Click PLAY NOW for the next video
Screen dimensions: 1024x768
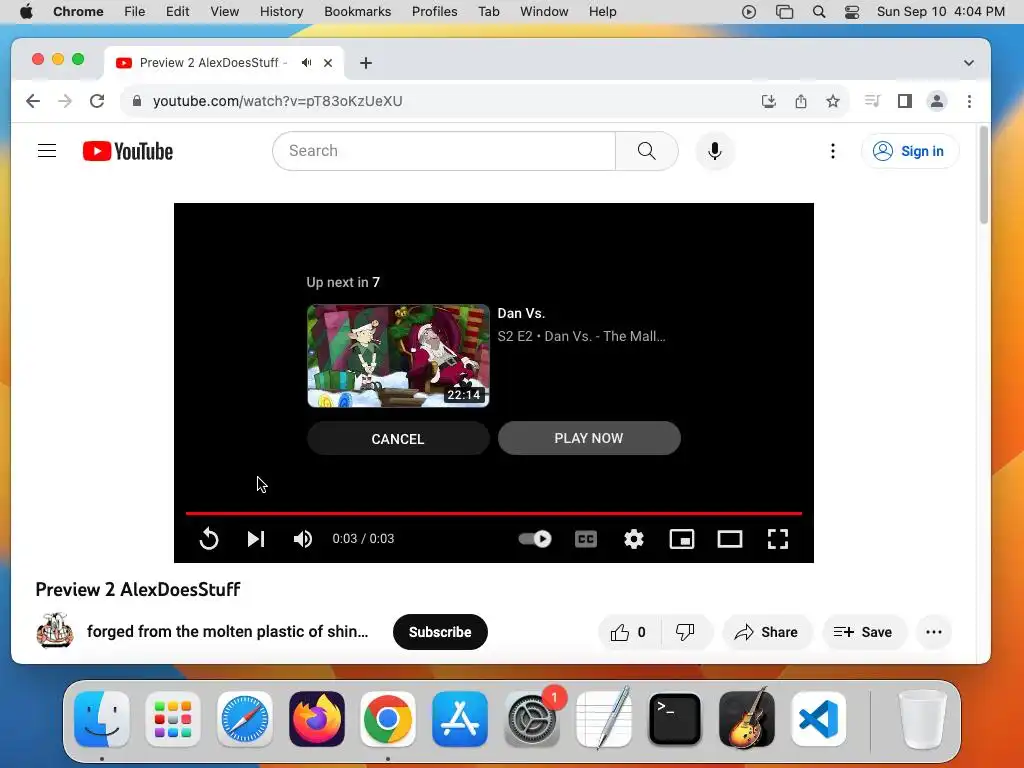[589, 438]
